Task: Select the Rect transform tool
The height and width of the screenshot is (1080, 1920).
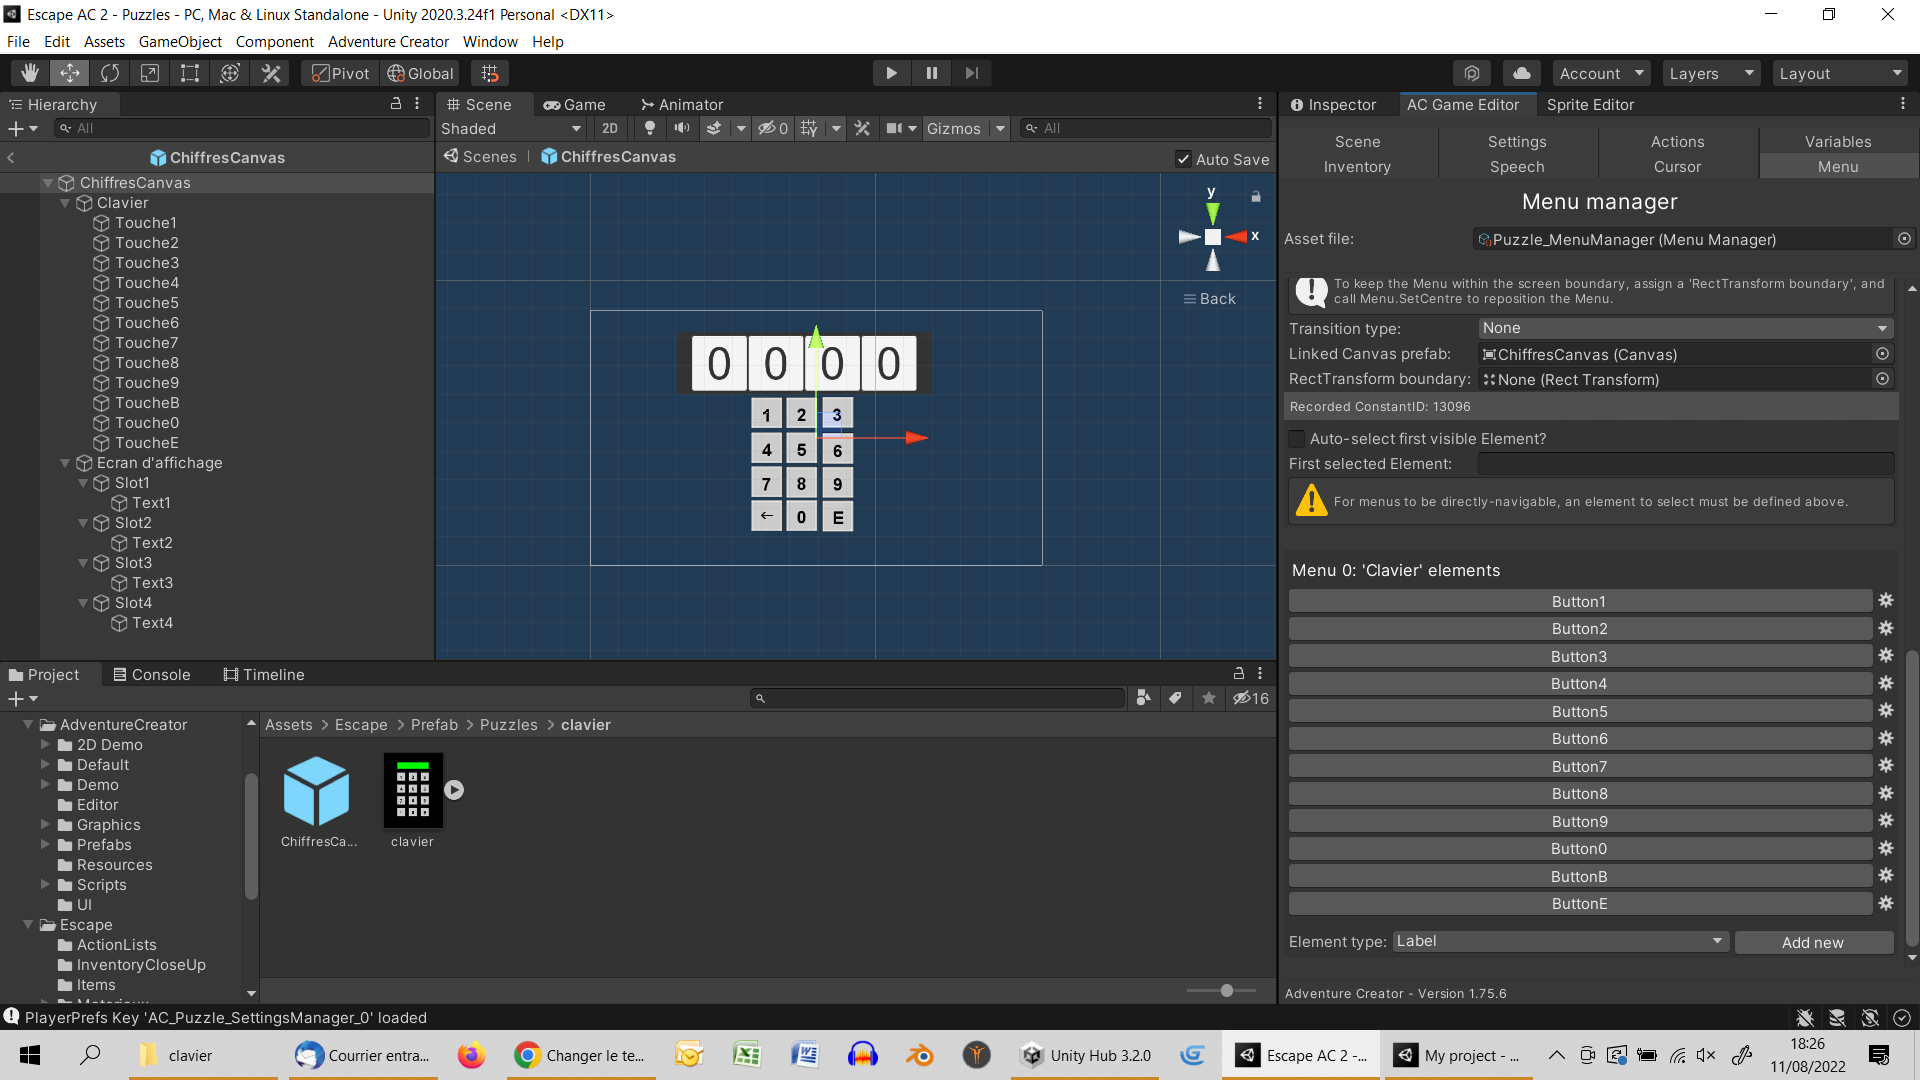Action: coord(190,73)
